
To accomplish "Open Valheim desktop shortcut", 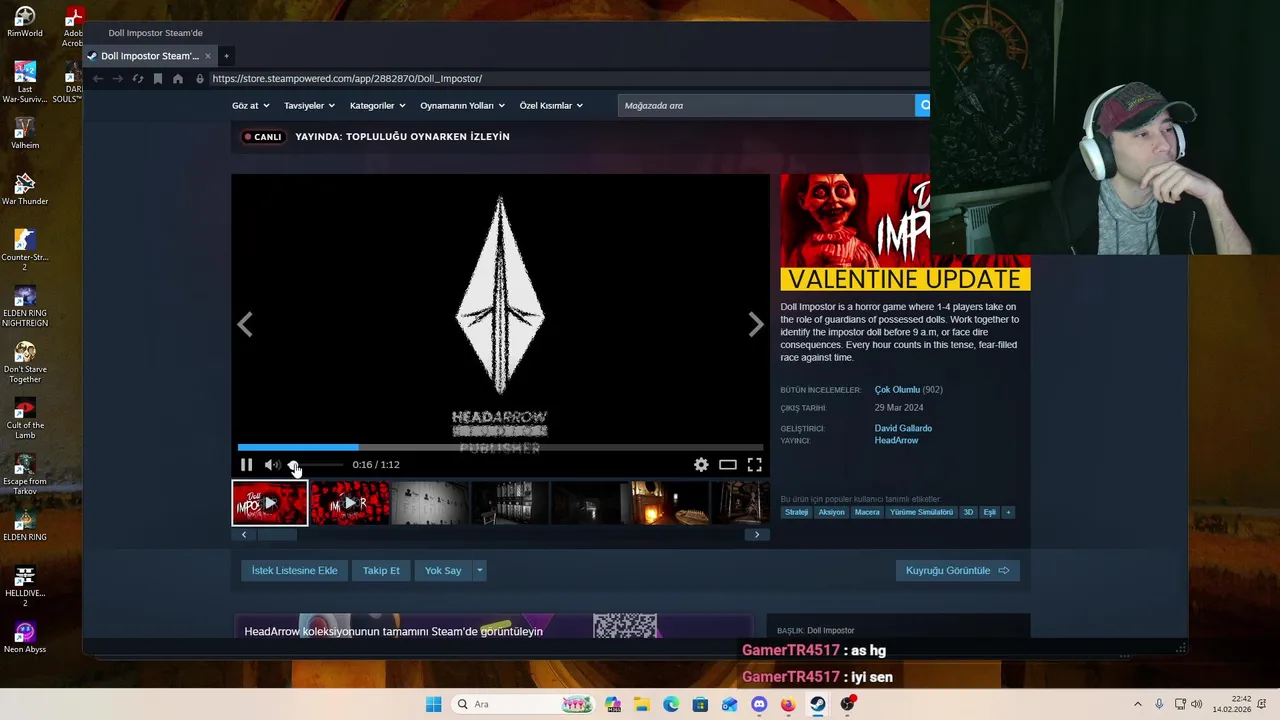I will 25,134.
